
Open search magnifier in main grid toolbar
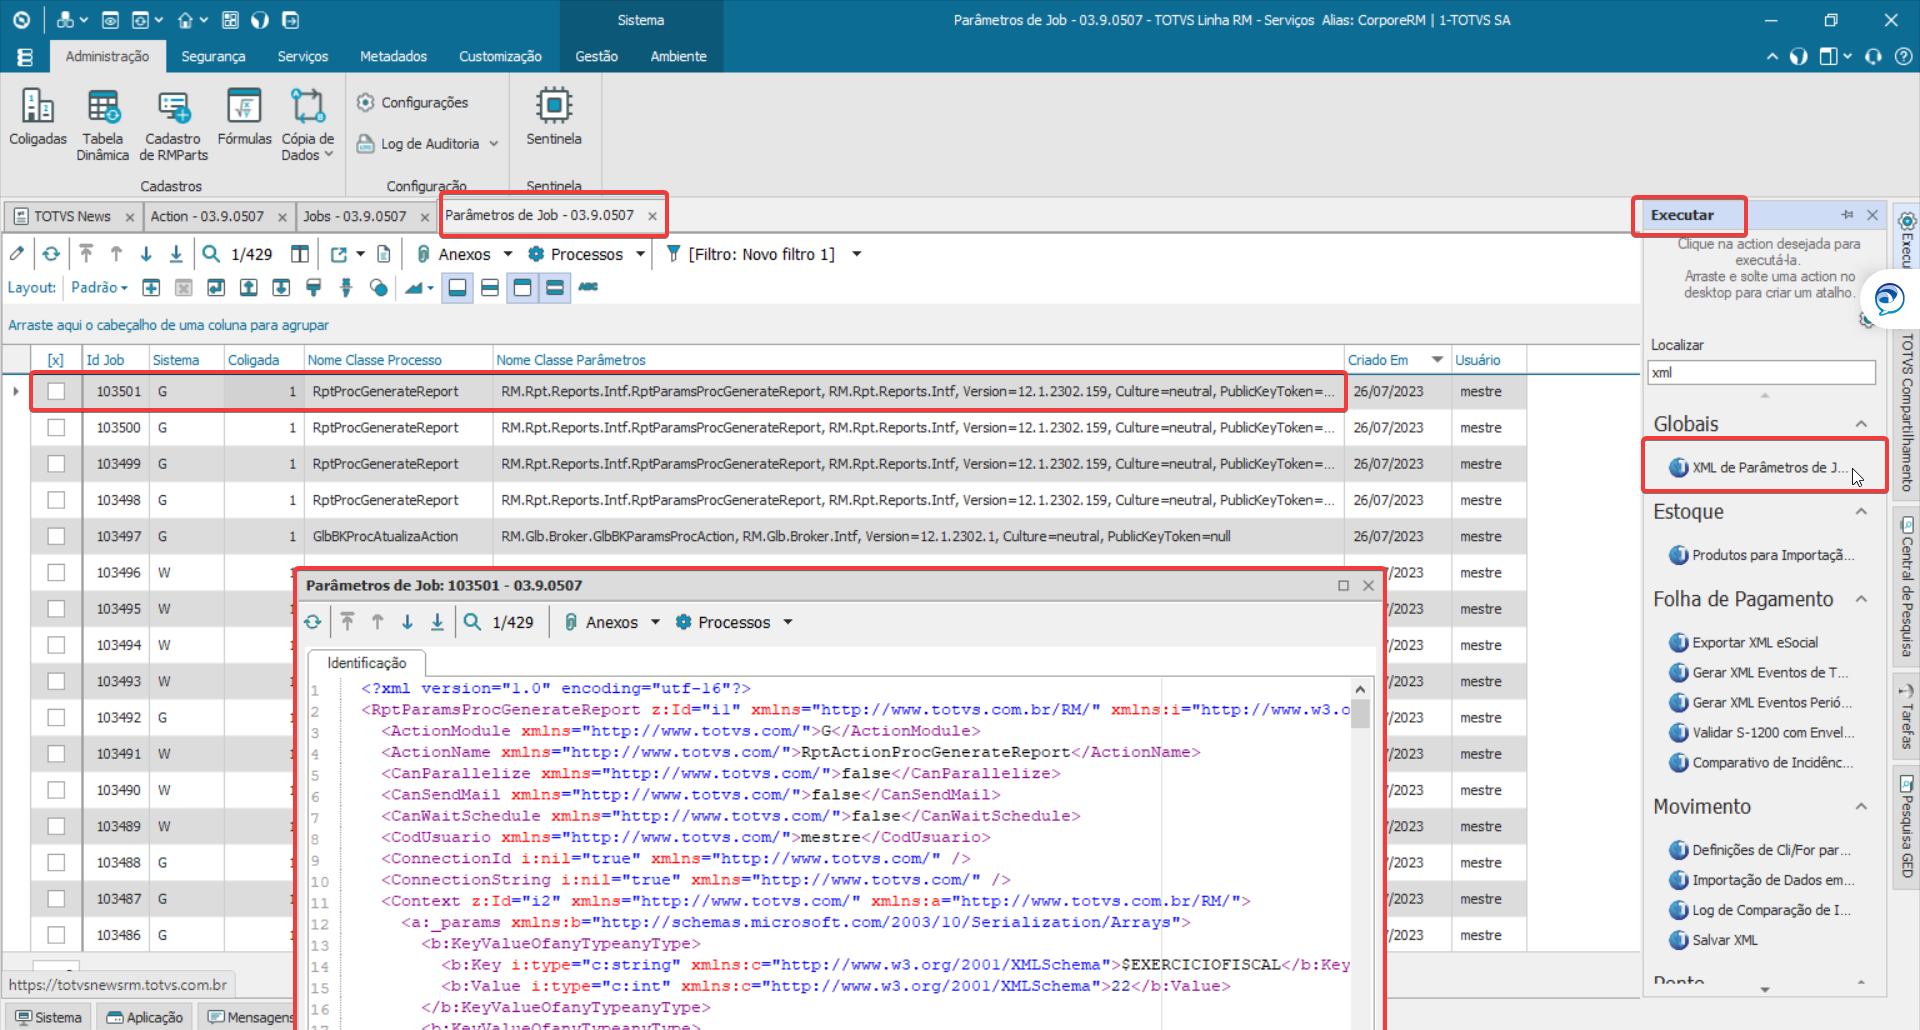[211, 254]
